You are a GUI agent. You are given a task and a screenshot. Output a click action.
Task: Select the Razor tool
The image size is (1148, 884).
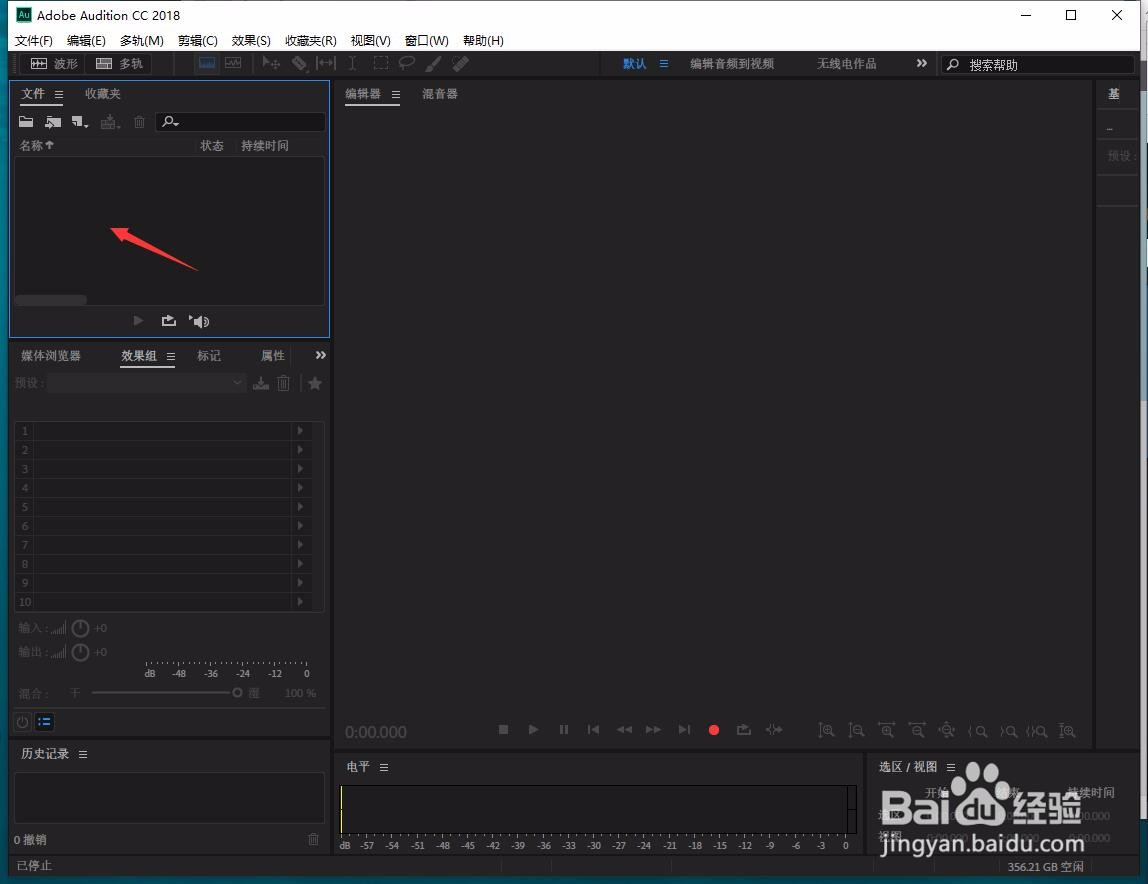pos(299,64)
